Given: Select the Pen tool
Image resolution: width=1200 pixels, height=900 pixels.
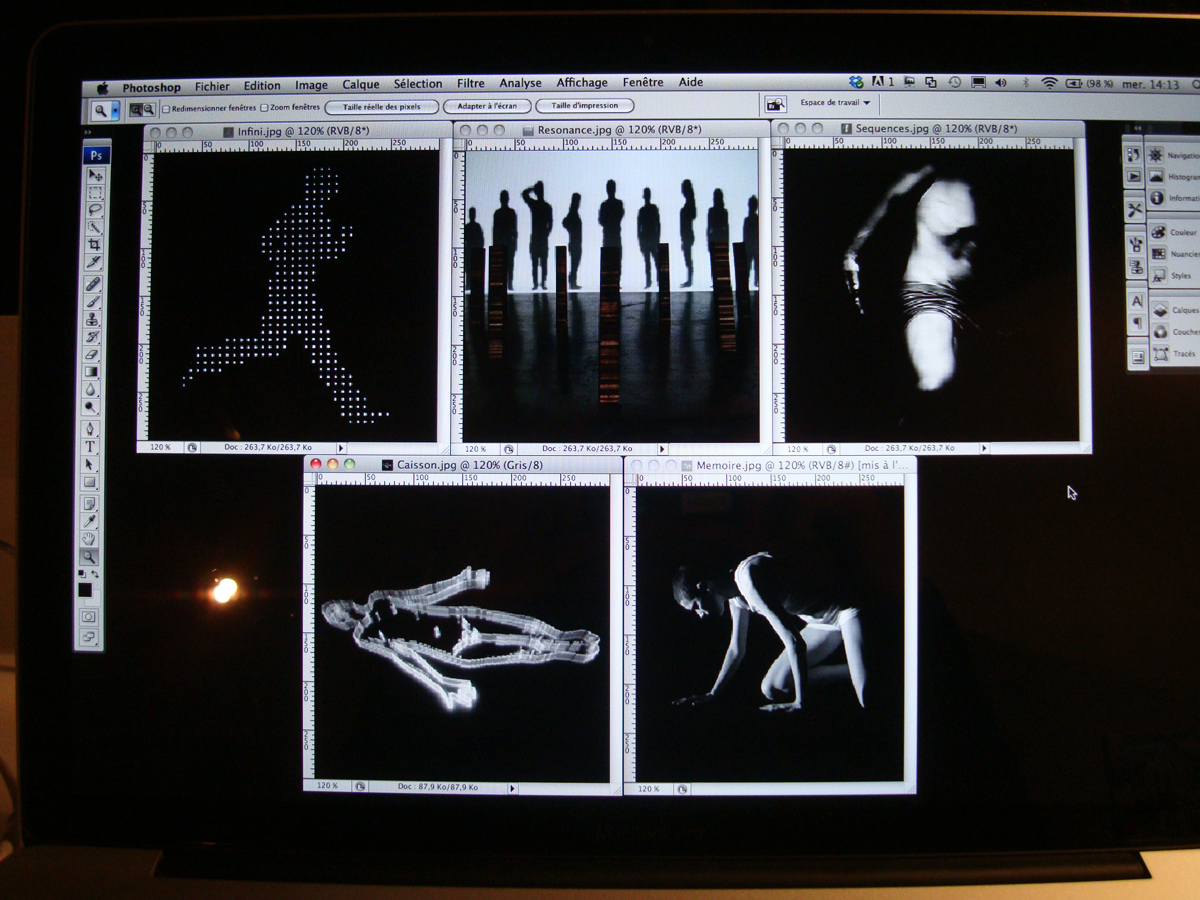Looking at the screenshot, I should 91,429.
